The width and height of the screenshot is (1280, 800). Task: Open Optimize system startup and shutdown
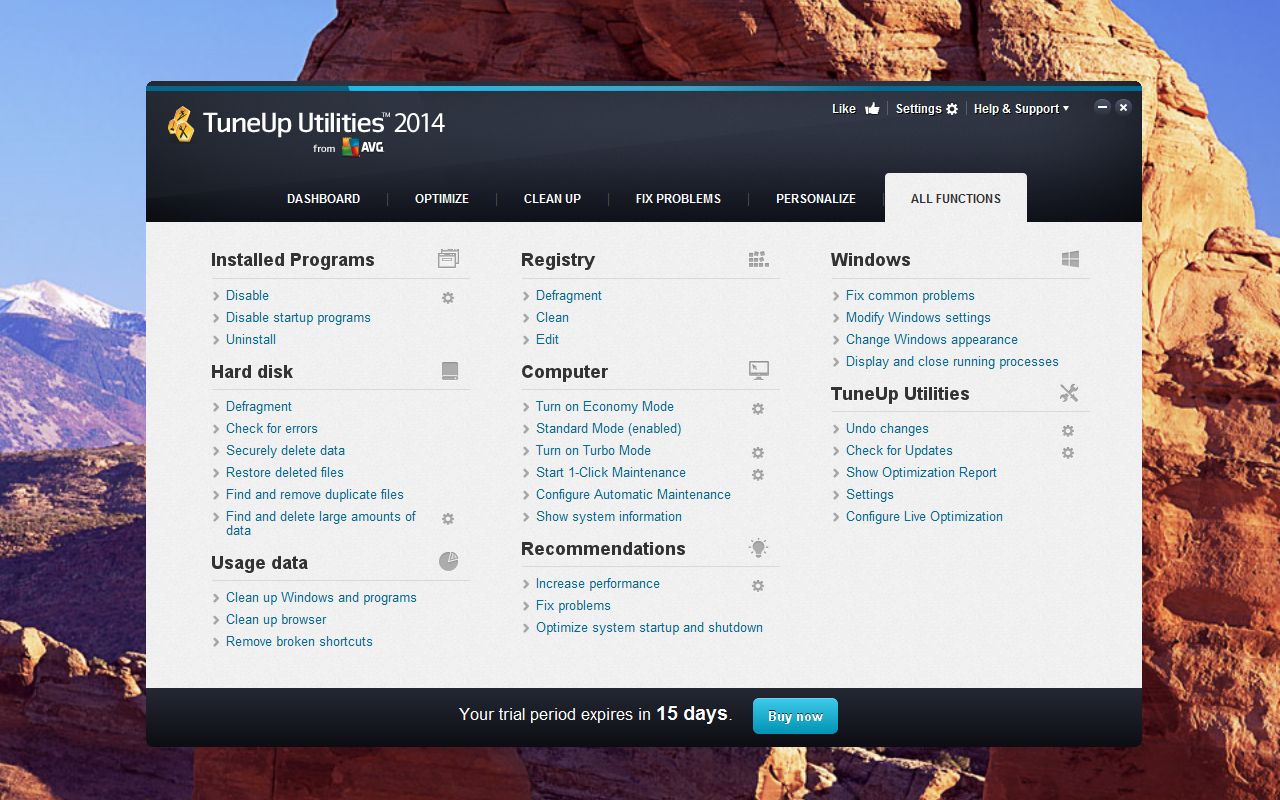click(649, 627)
